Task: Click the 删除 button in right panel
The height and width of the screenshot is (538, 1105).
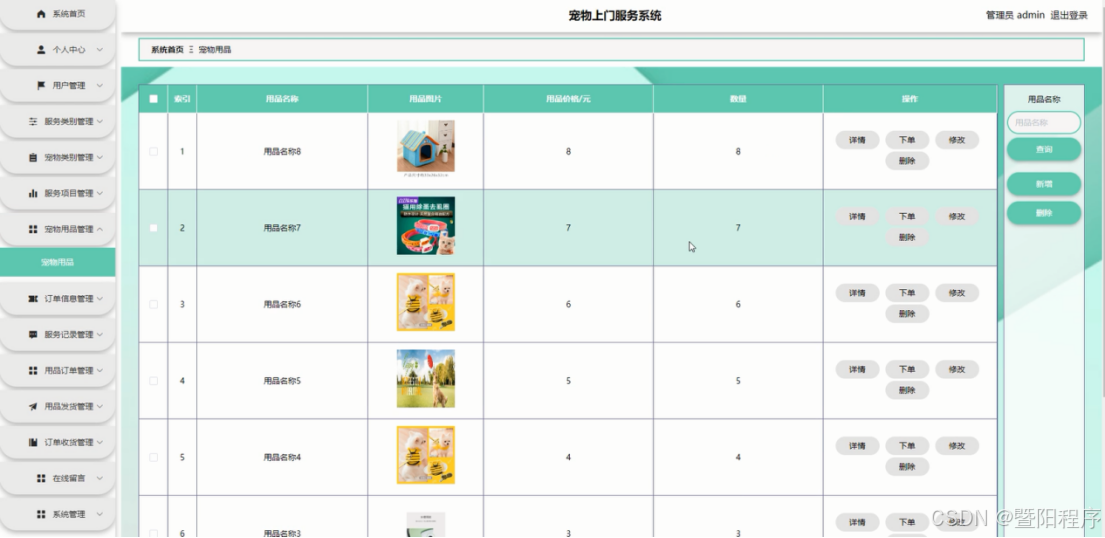Action: pos(1044,213)
